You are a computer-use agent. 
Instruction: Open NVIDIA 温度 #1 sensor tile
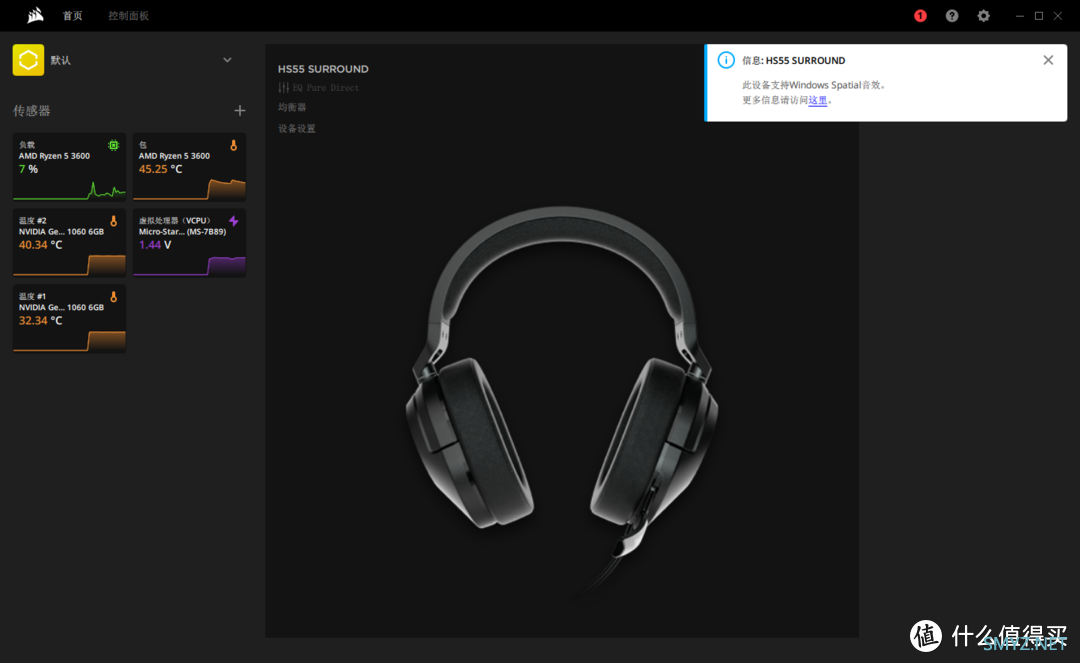click(69, 318)
